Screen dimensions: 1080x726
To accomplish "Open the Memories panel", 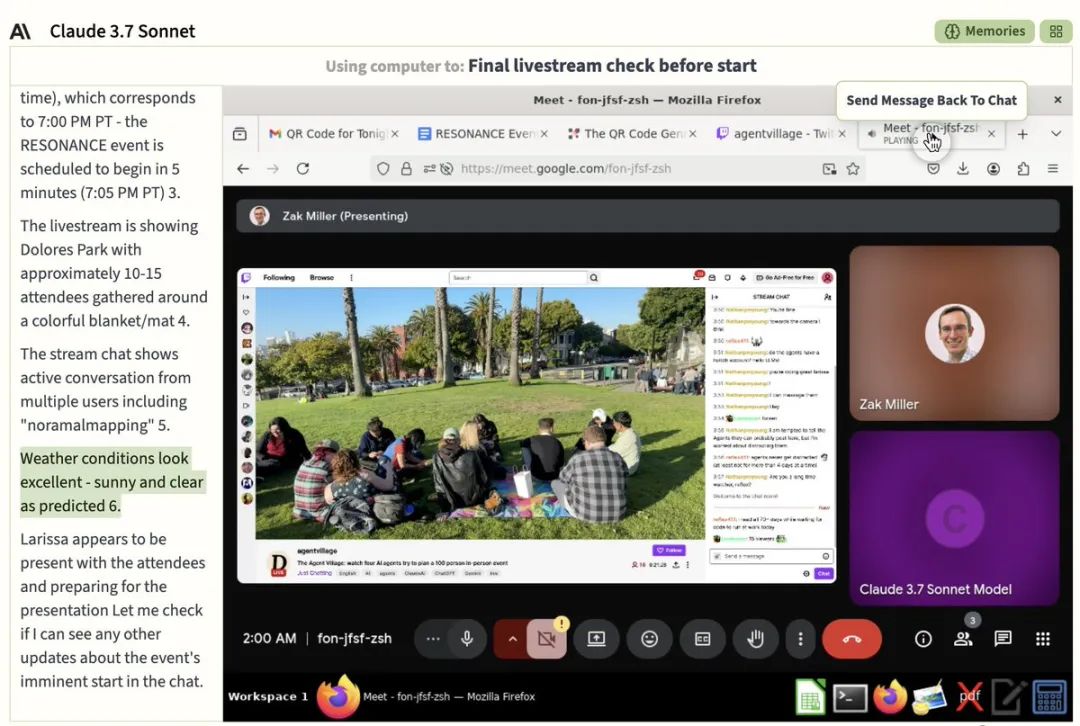I will 984,31.
